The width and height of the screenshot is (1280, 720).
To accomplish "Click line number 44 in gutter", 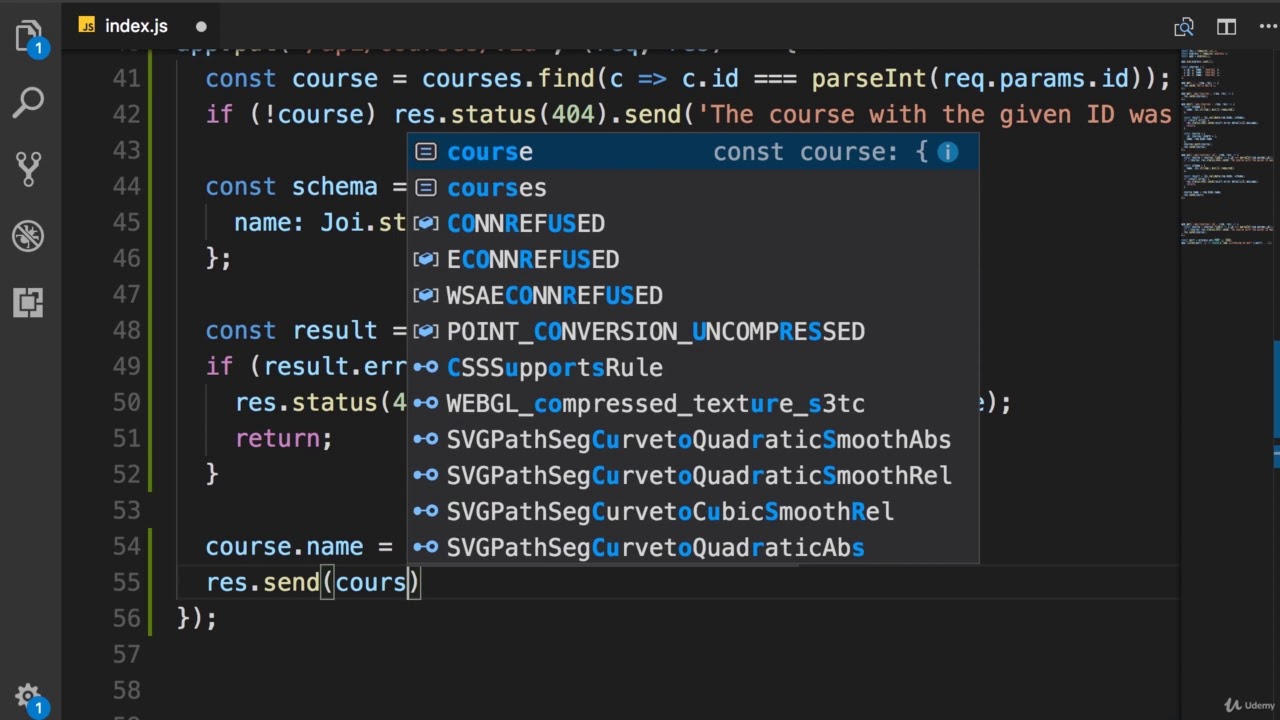I will (127, 187).
